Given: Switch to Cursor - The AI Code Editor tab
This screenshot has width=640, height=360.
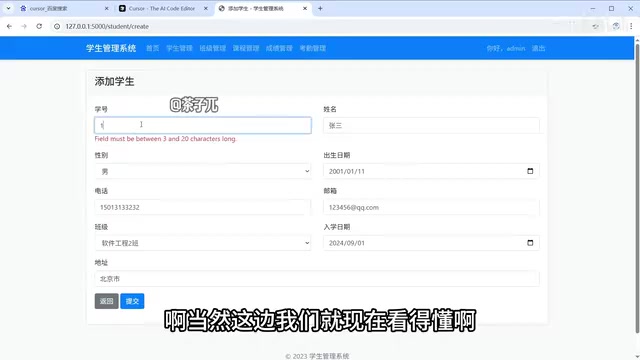Looking at the screenshot, I should pyautogui.click(x=162, y=8).
